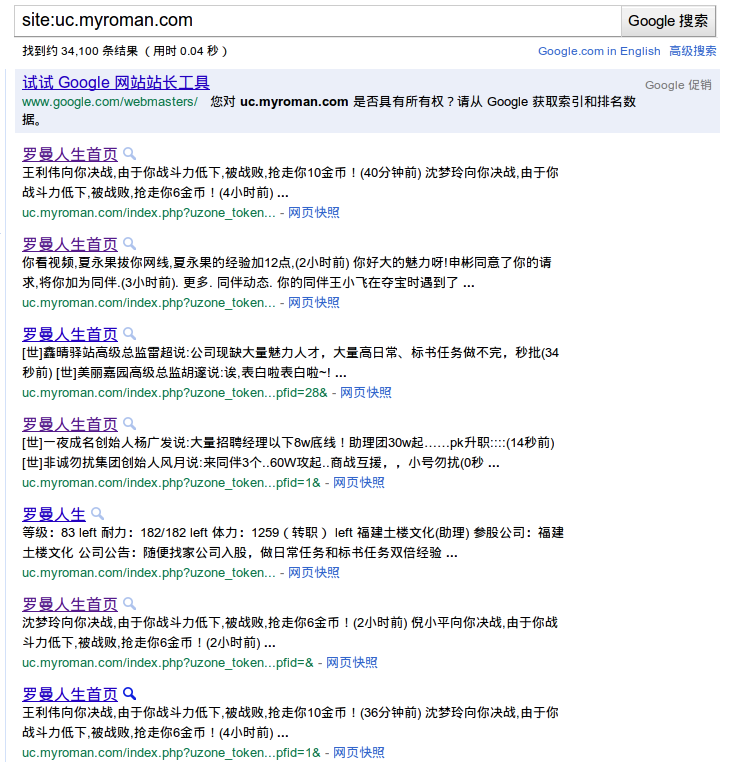
Task: Open first 罗曼人生首页 result with 40分钟前 snippet
Action: point(70,155)
